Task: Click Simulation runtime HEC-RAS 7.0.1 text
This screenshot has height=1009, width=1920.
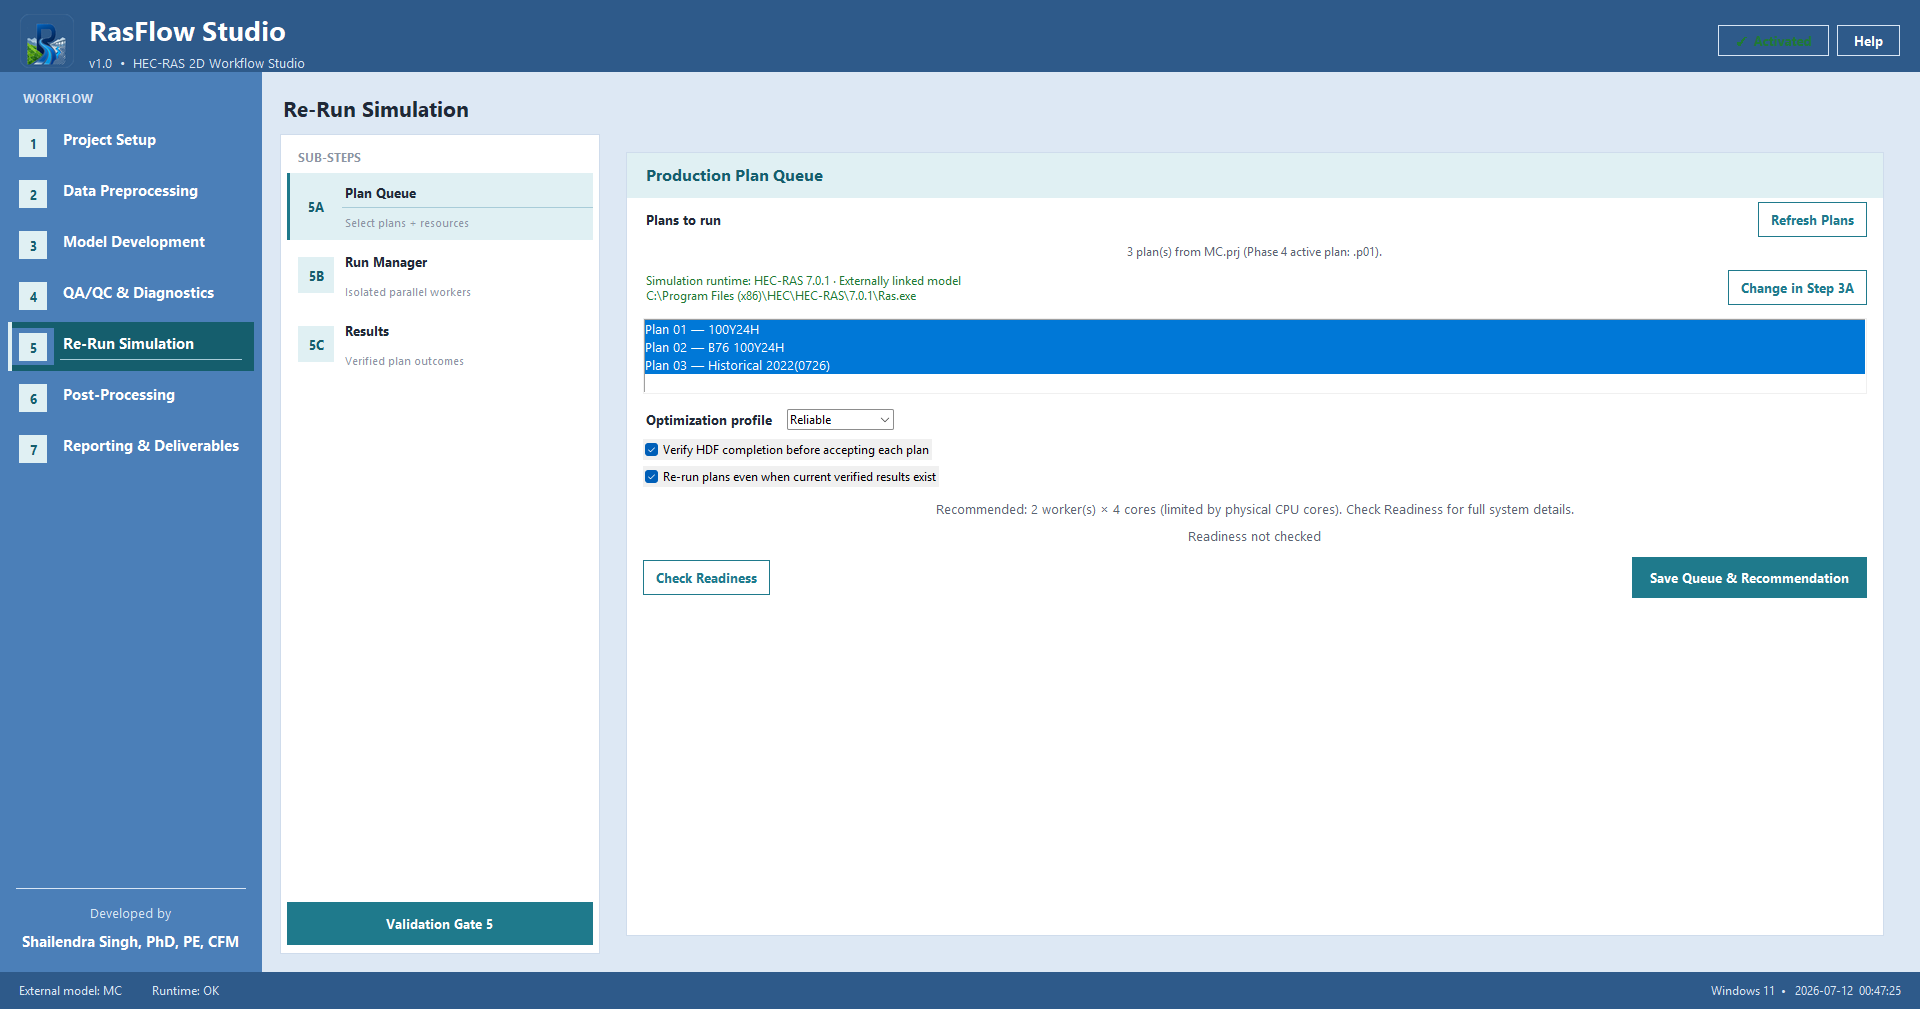Action: point(803,281)
